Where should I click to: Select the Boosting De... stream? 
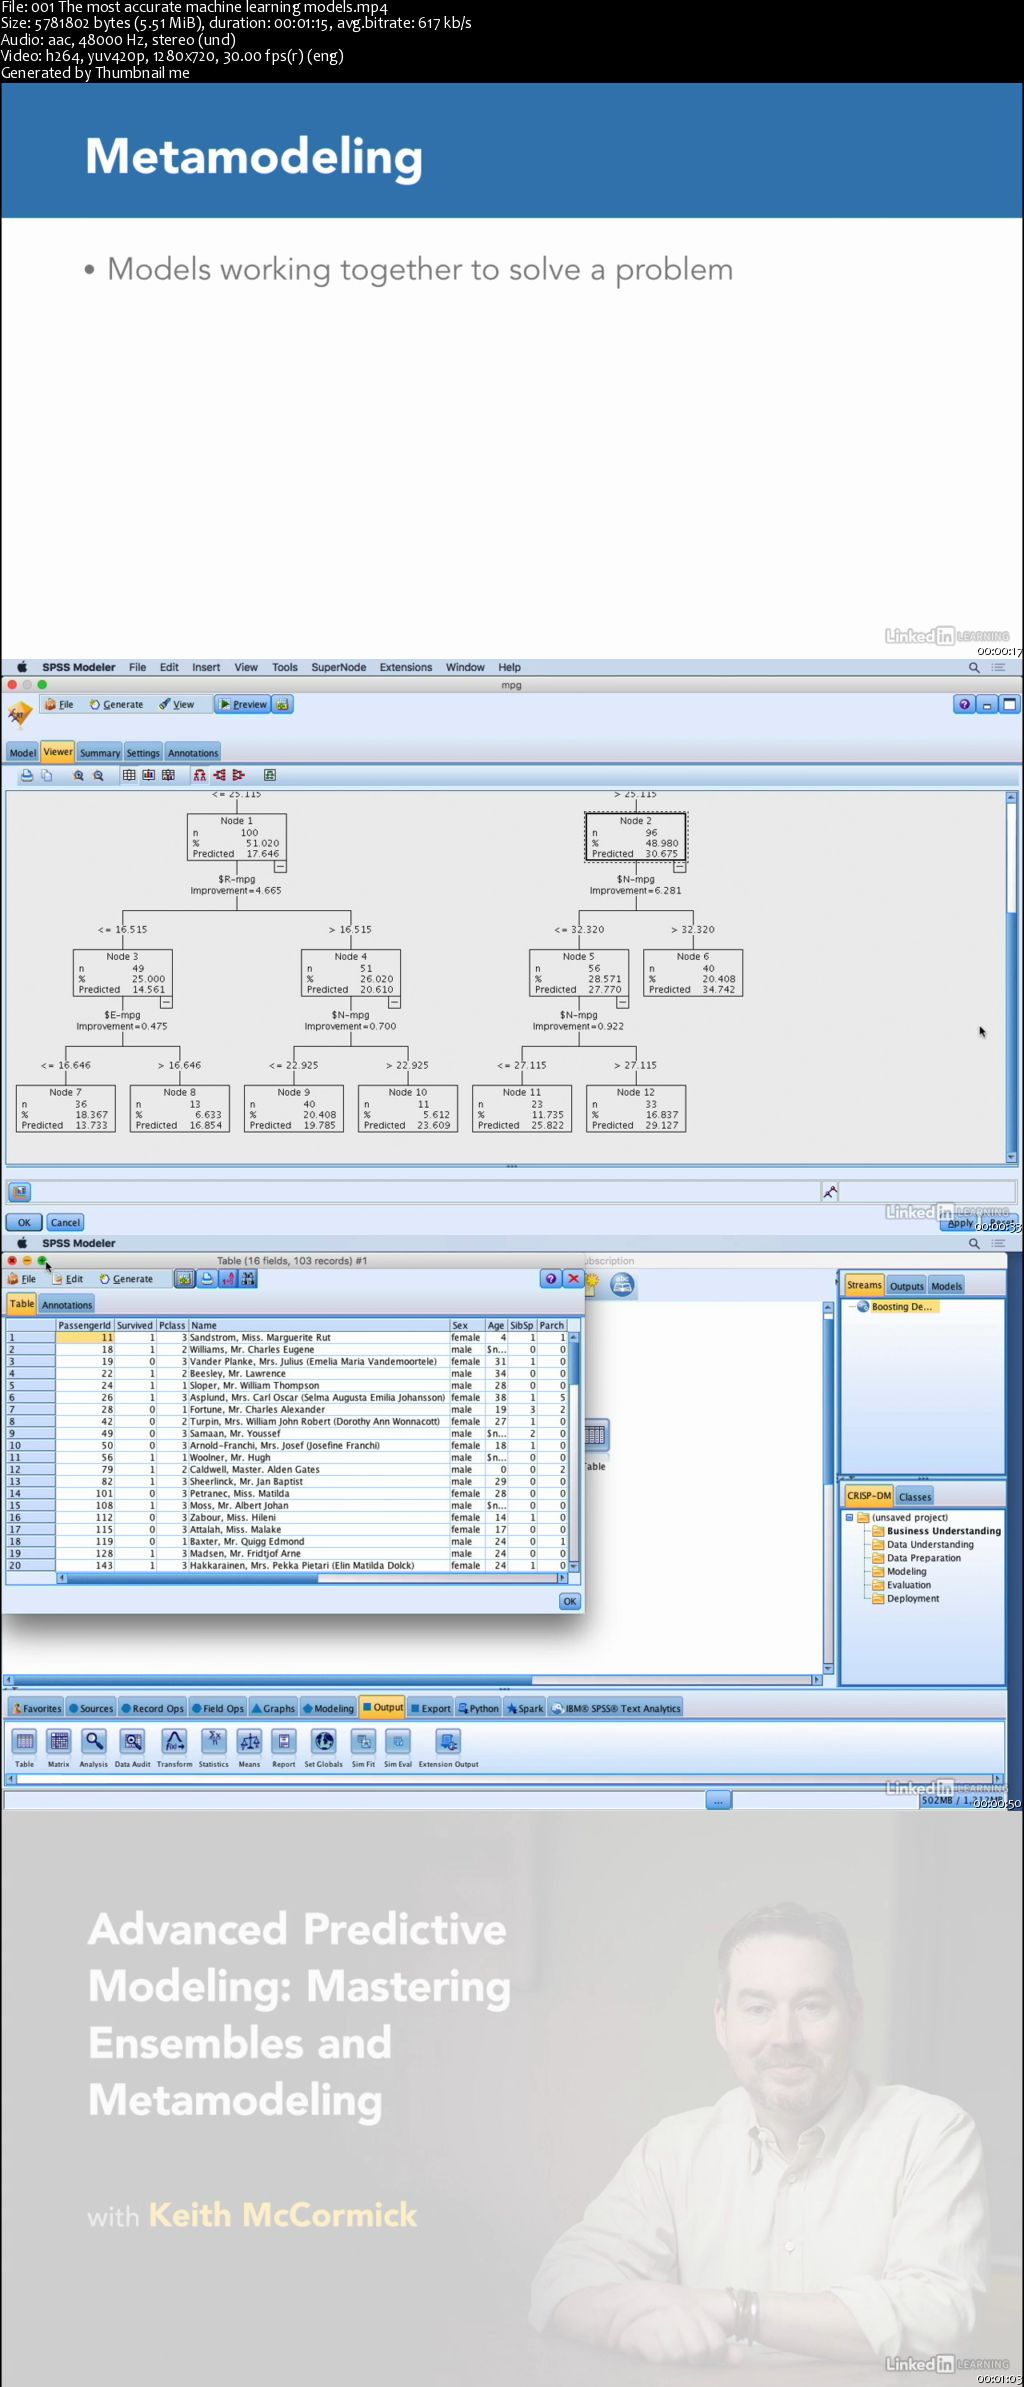point(895,1307)
